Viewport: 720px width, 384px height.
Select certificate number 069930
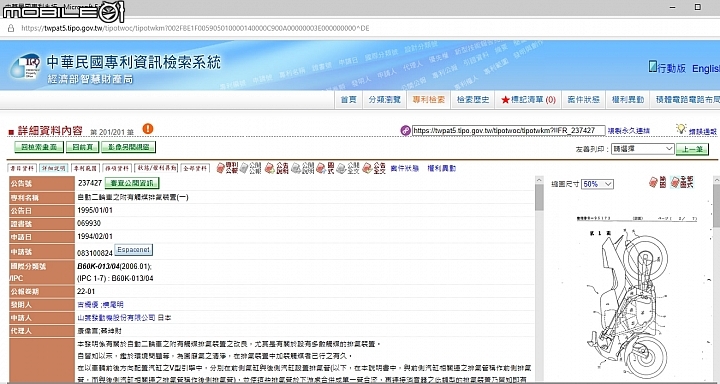(89, 223)
